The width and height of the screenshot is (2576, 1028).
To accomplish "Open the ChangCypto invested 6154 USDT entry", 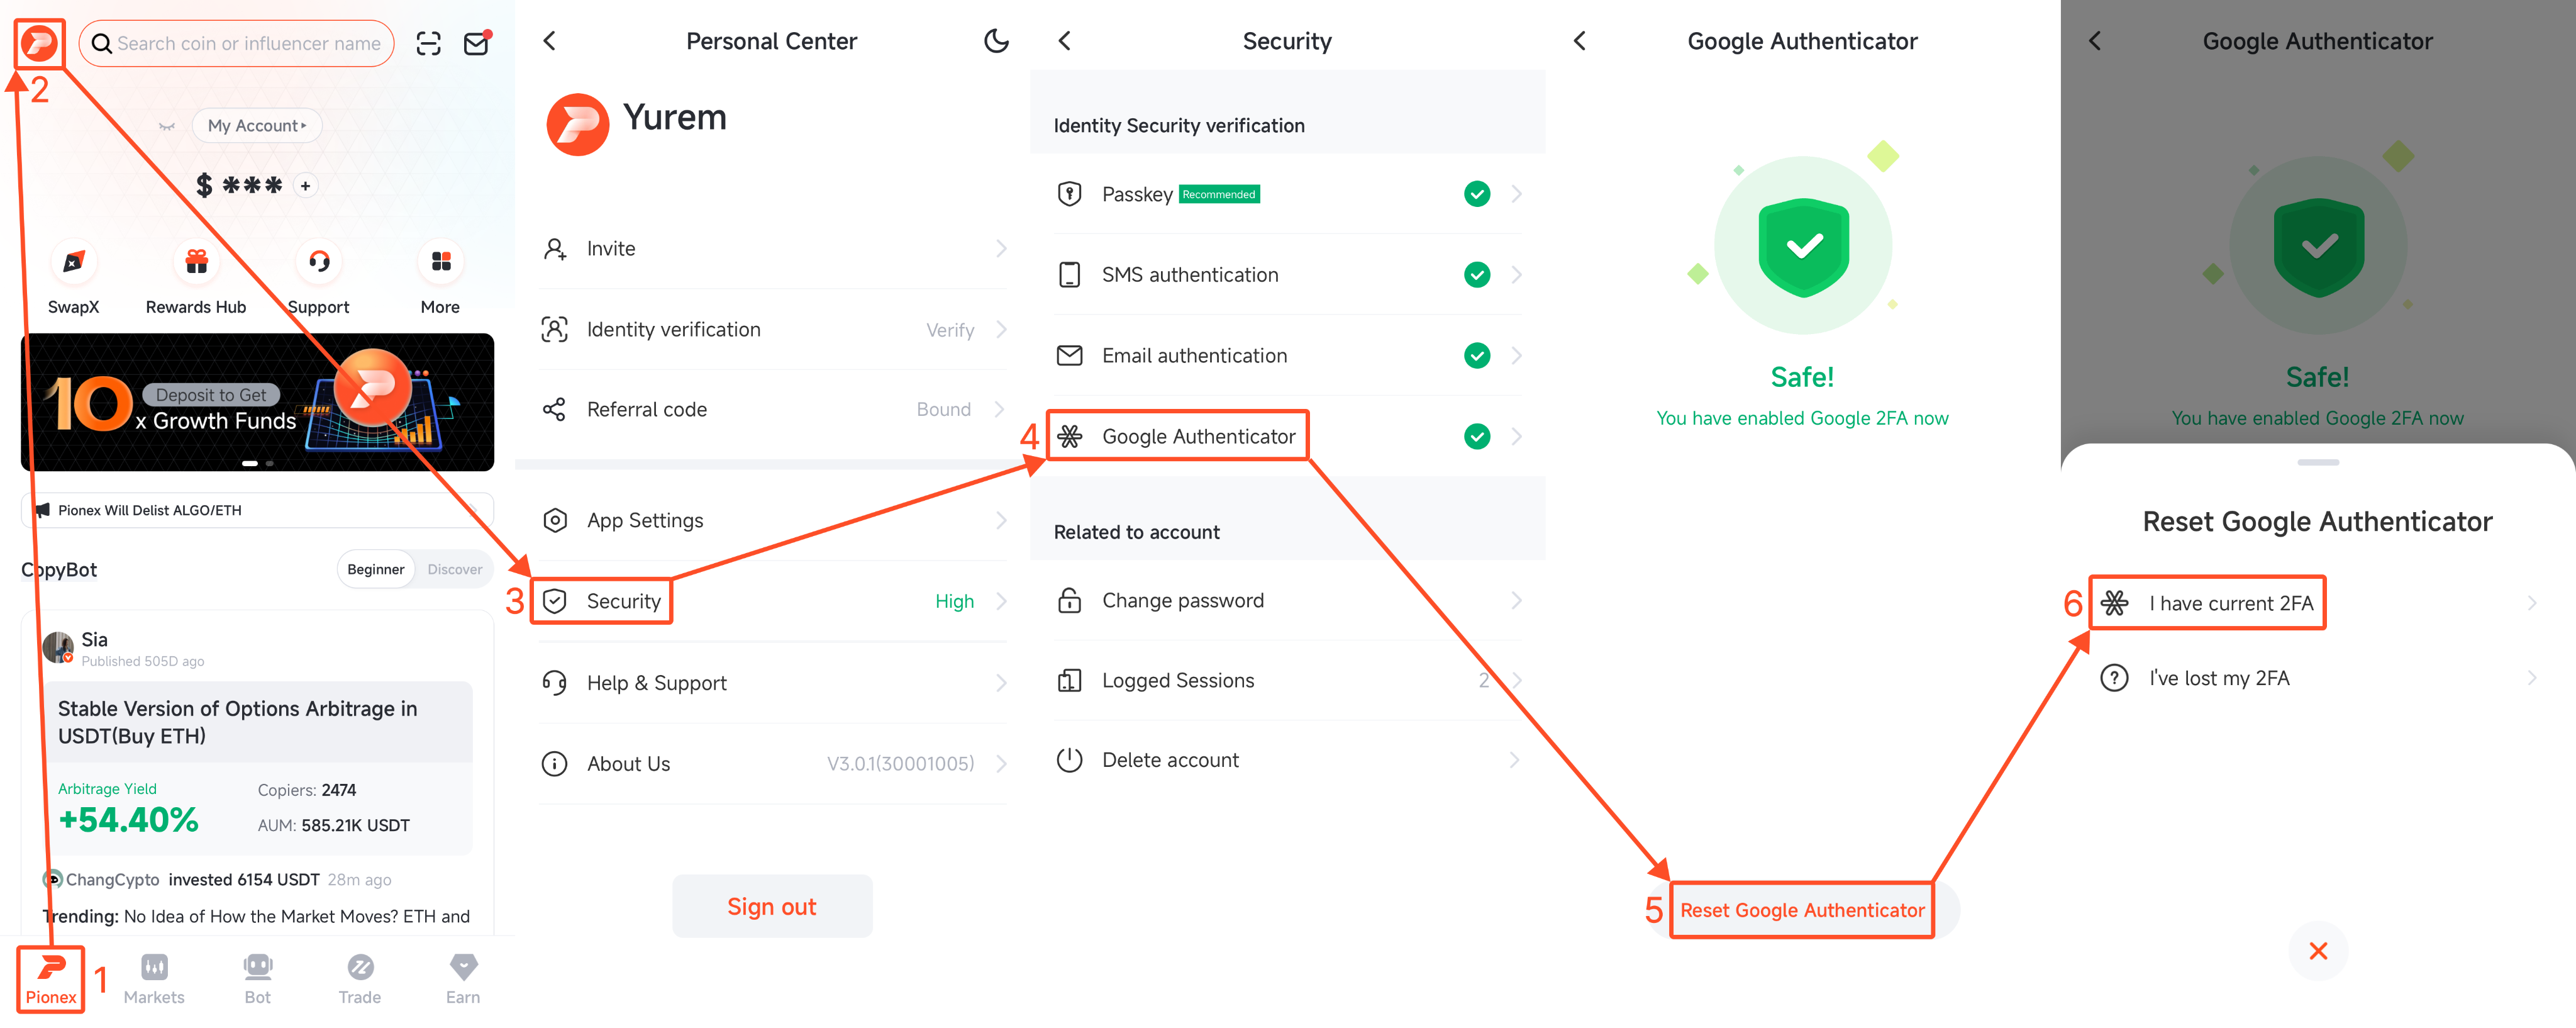I will [217, 880].
